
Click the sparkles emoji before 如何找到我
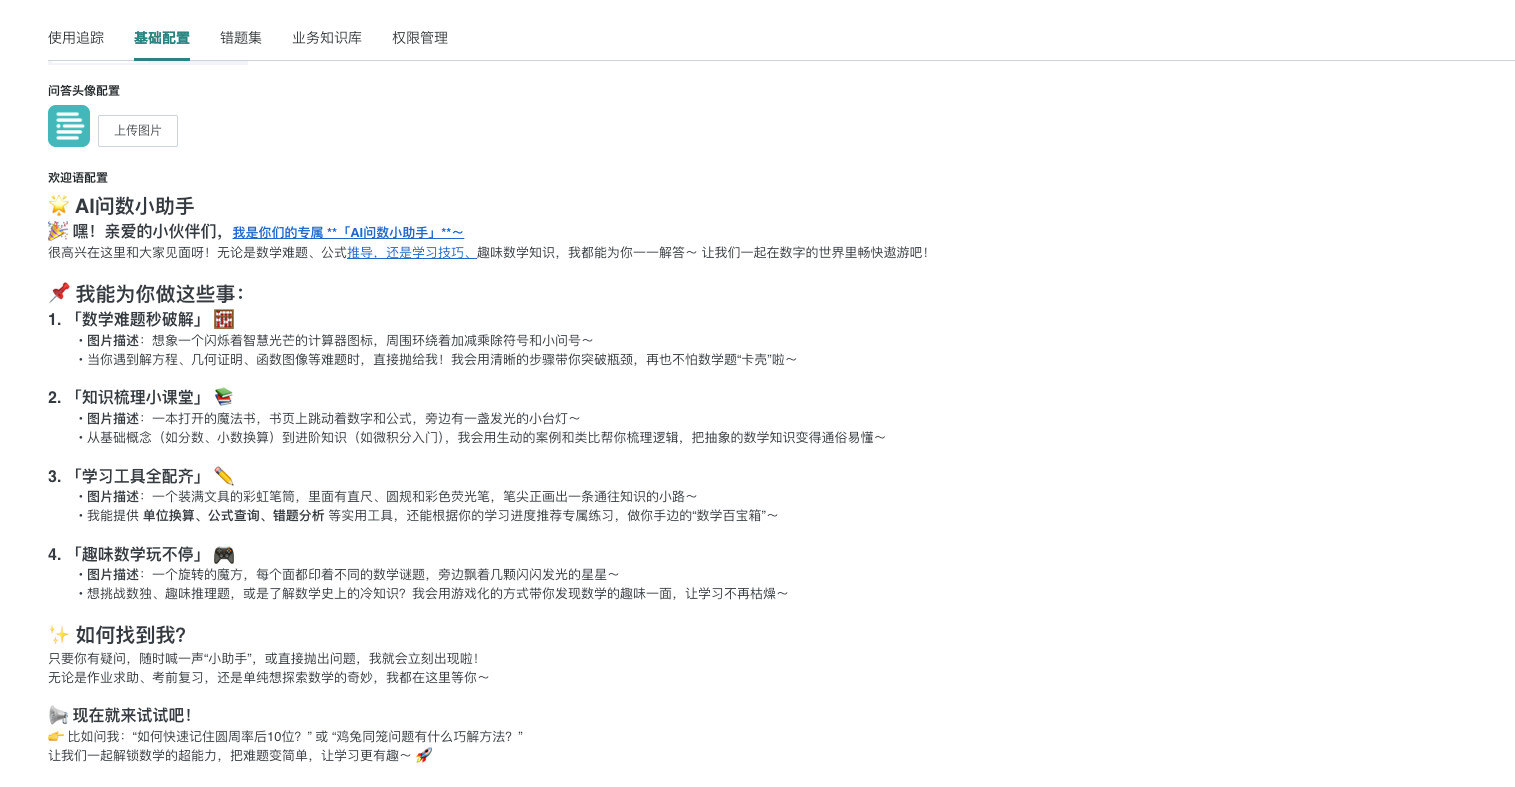tap(59, 635)
